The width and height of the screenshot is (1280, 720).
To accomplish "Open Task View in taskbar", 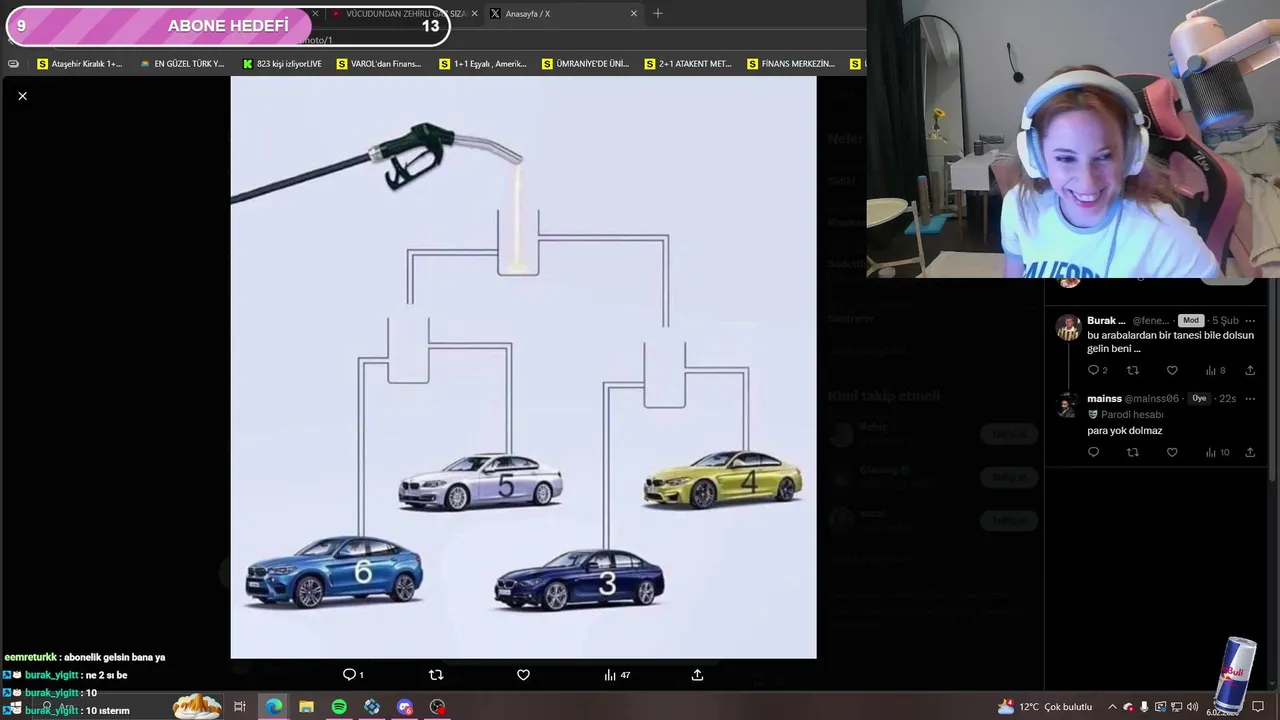I will (240, 707).
